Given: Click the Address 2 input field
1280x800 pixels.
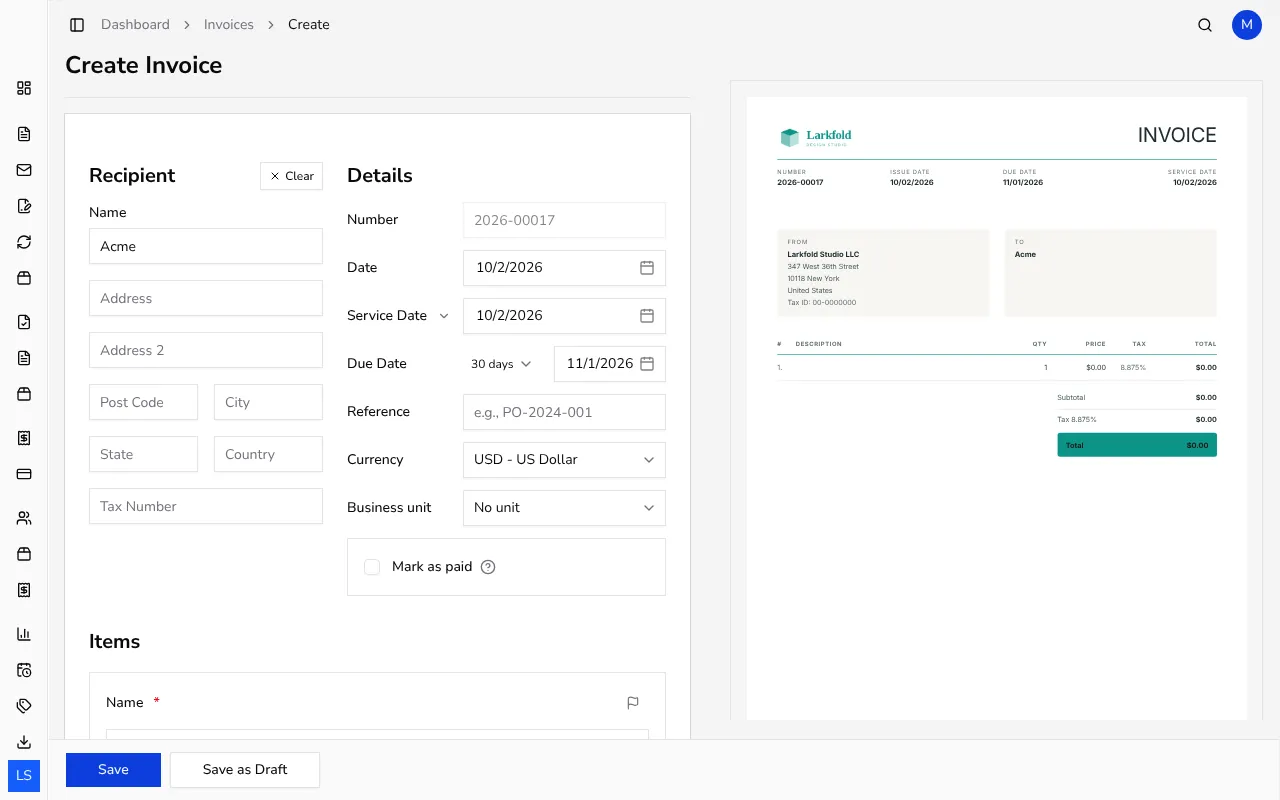Looking at the screenshot, I should tap(206, 350).
